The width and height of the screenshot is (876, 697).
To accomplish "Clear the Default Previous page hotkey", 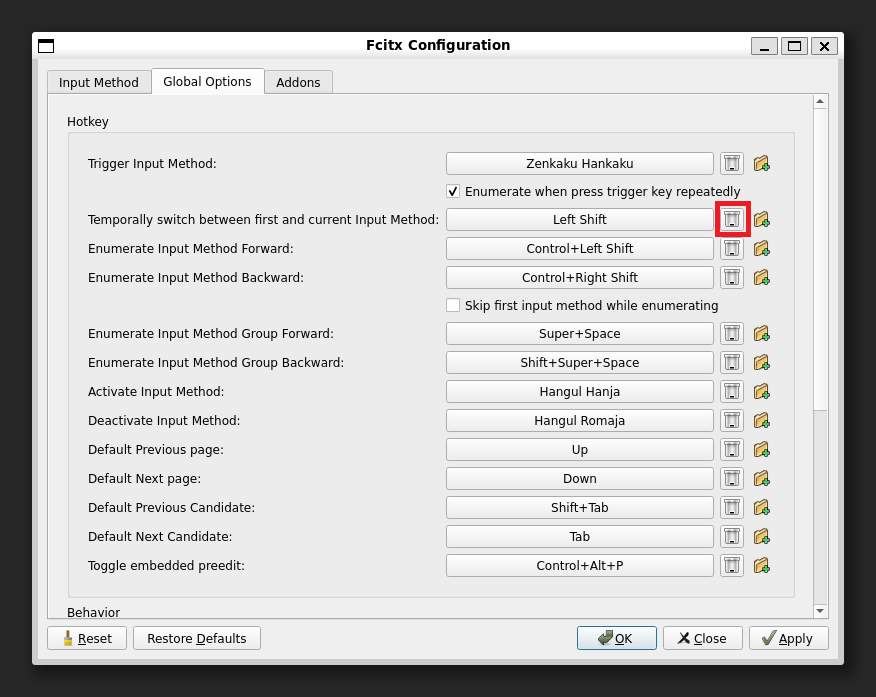I will [731, 450].
